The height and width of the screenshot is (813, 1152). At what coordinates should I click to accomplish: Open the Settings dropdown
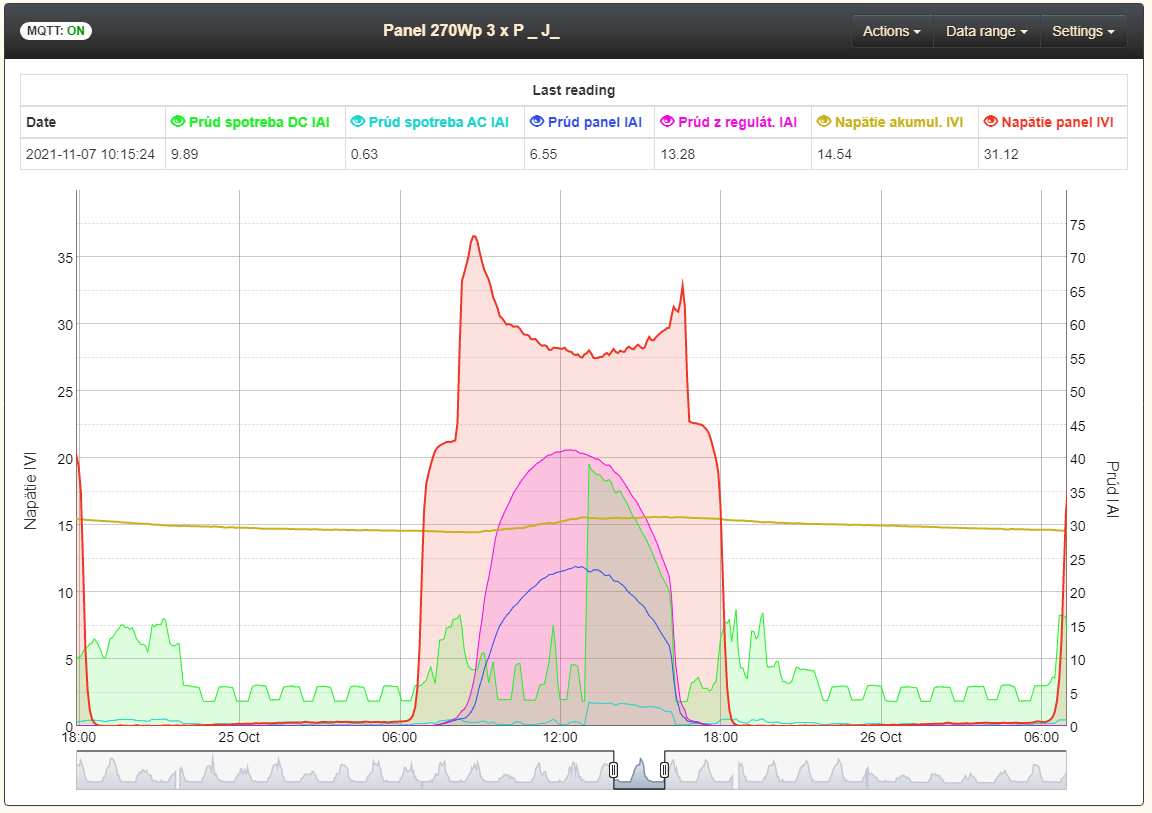pyautogui.click(x=1083, y=31)
